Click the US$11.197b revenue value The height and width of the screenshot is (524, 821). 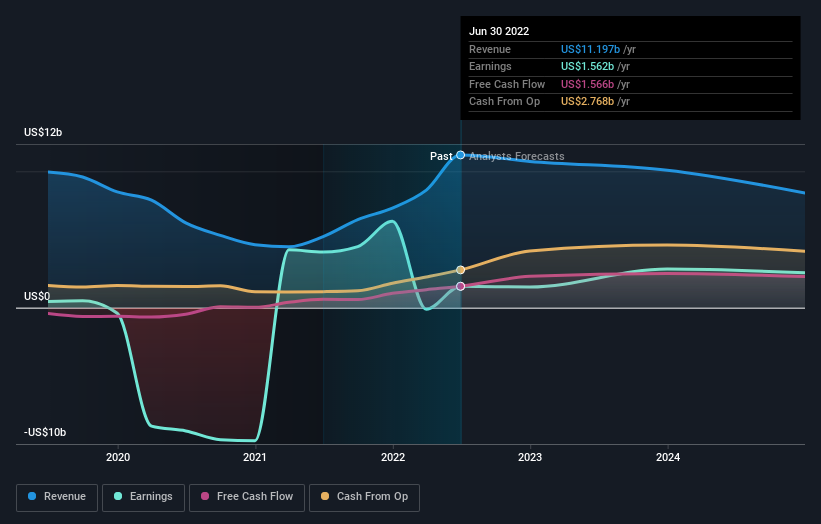point(591,49)
